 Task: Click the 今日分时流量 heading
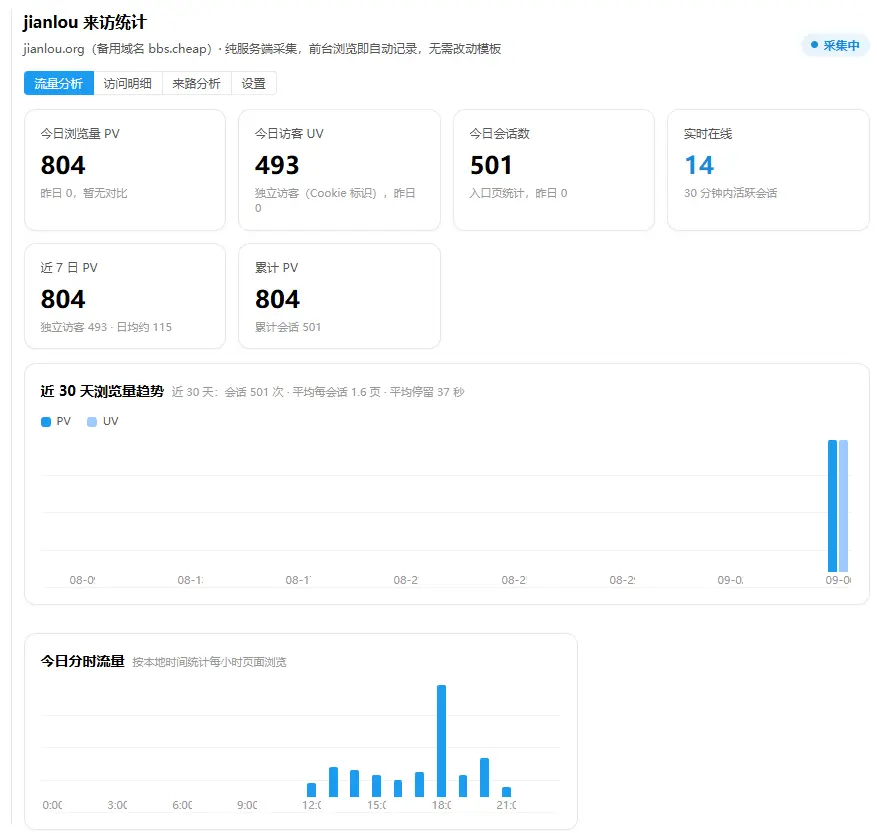coord(82,661)
